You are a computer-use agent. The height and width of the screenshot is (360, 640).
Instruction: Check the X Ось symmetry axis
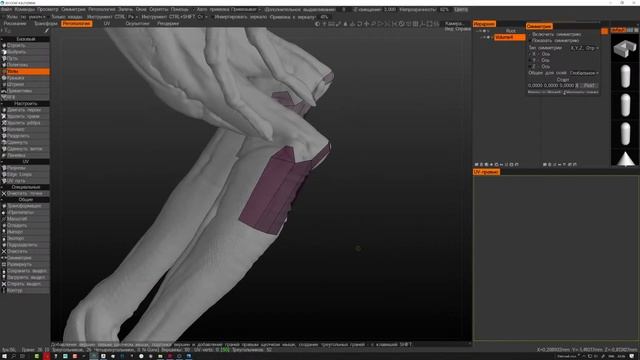pos(530,54)
